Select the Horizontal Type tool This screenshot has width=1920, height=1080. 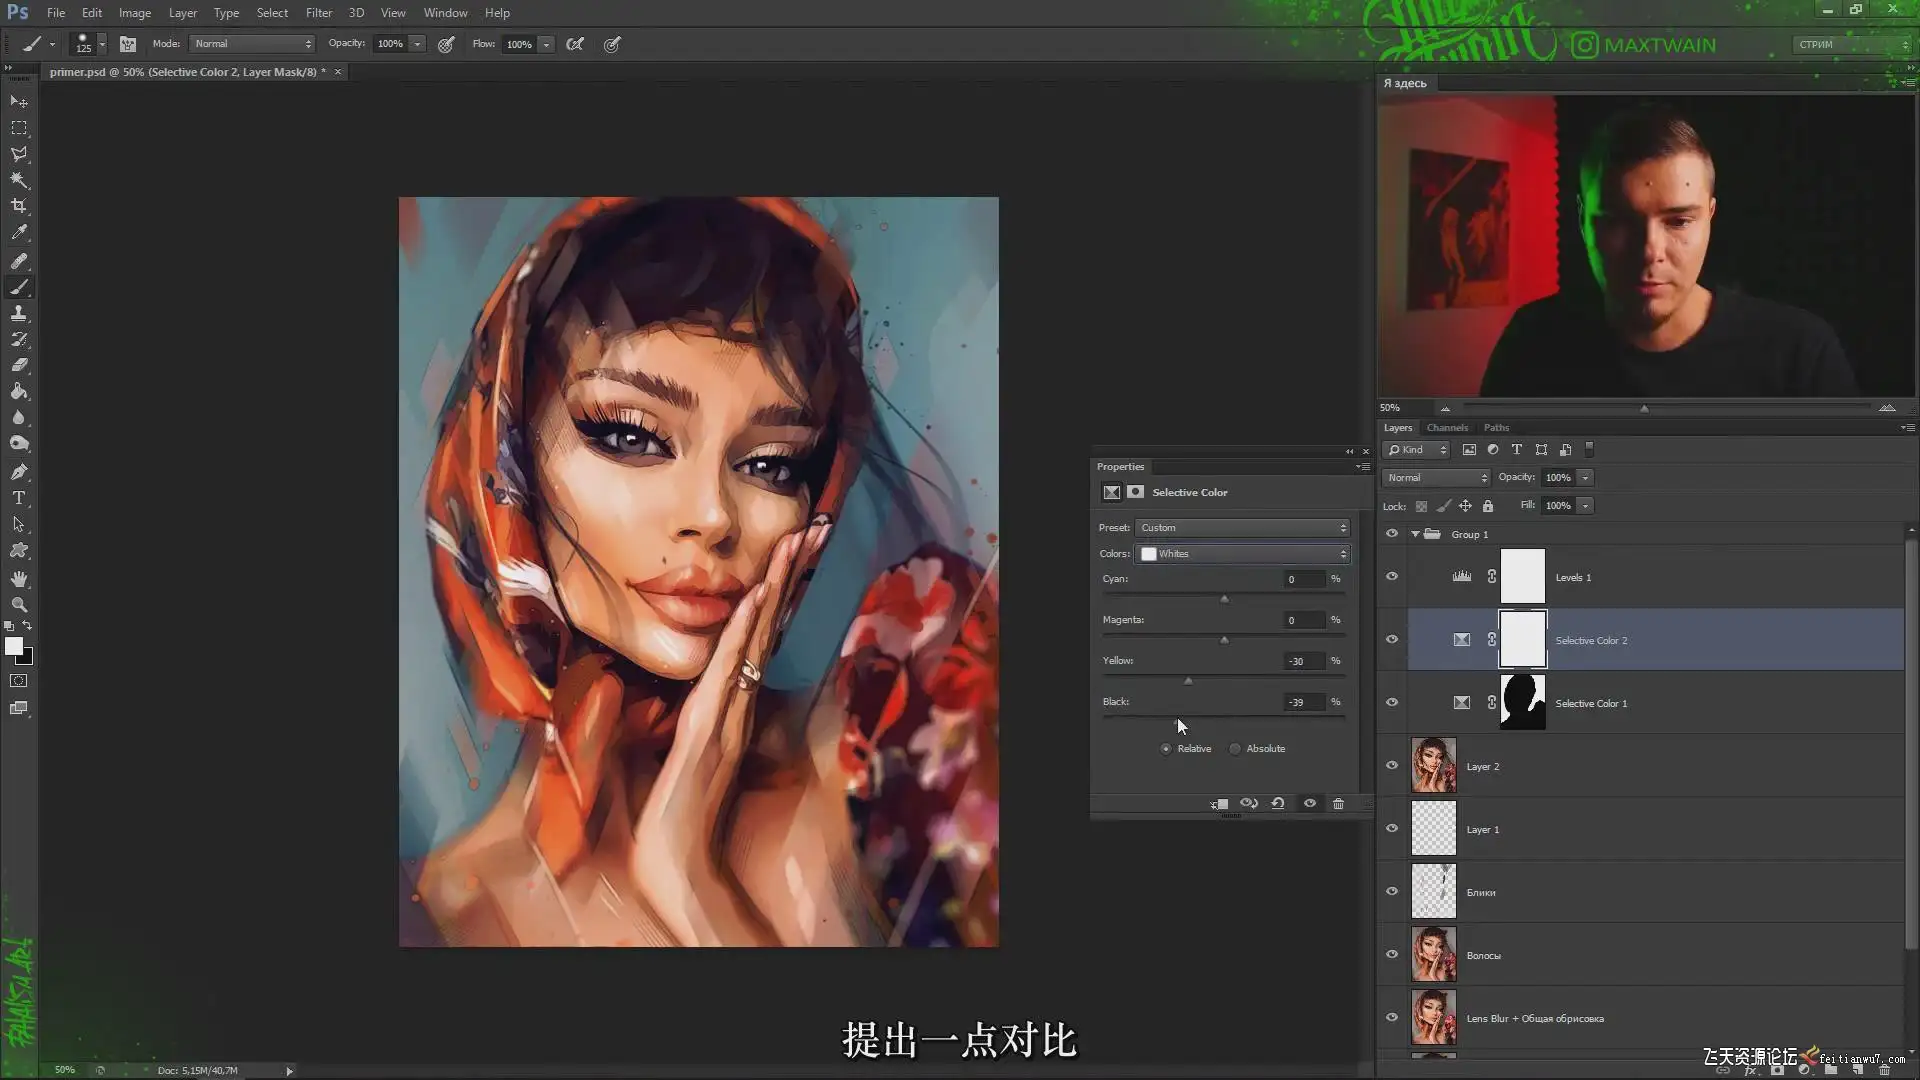pos(19,498)
